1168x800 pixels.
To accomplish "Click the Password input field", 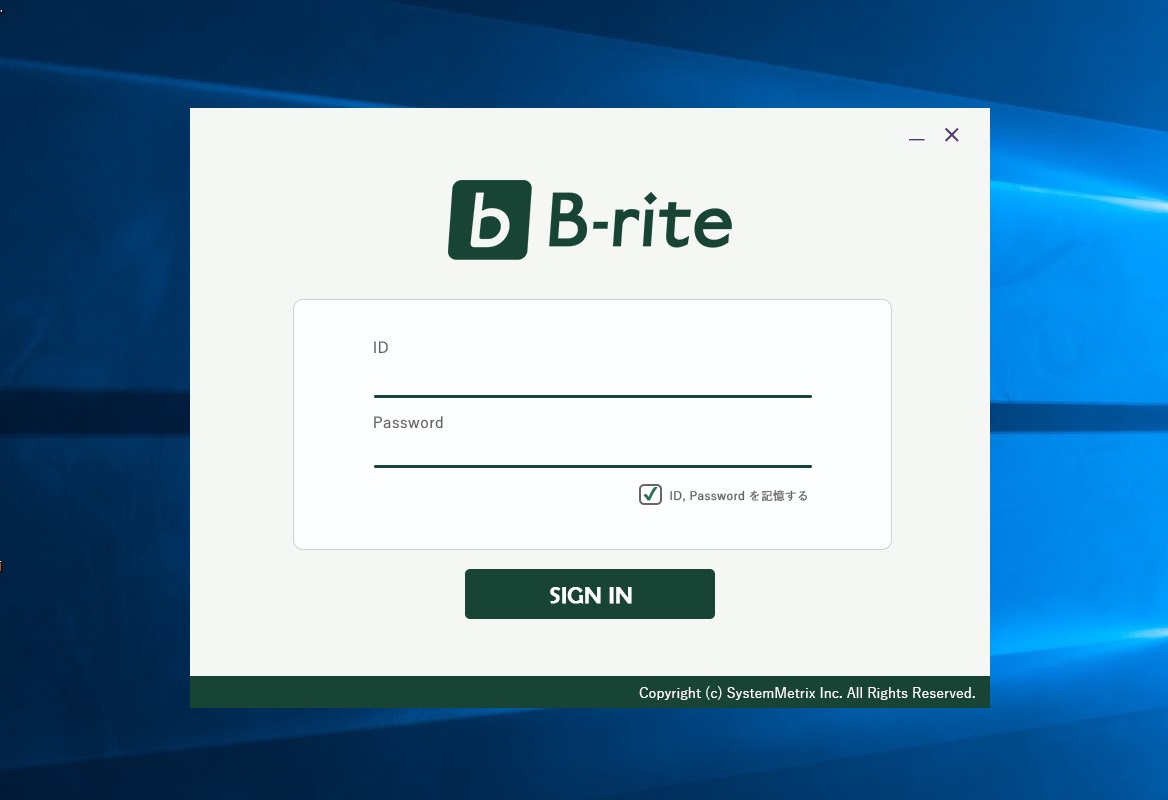I will pos(592,451).
